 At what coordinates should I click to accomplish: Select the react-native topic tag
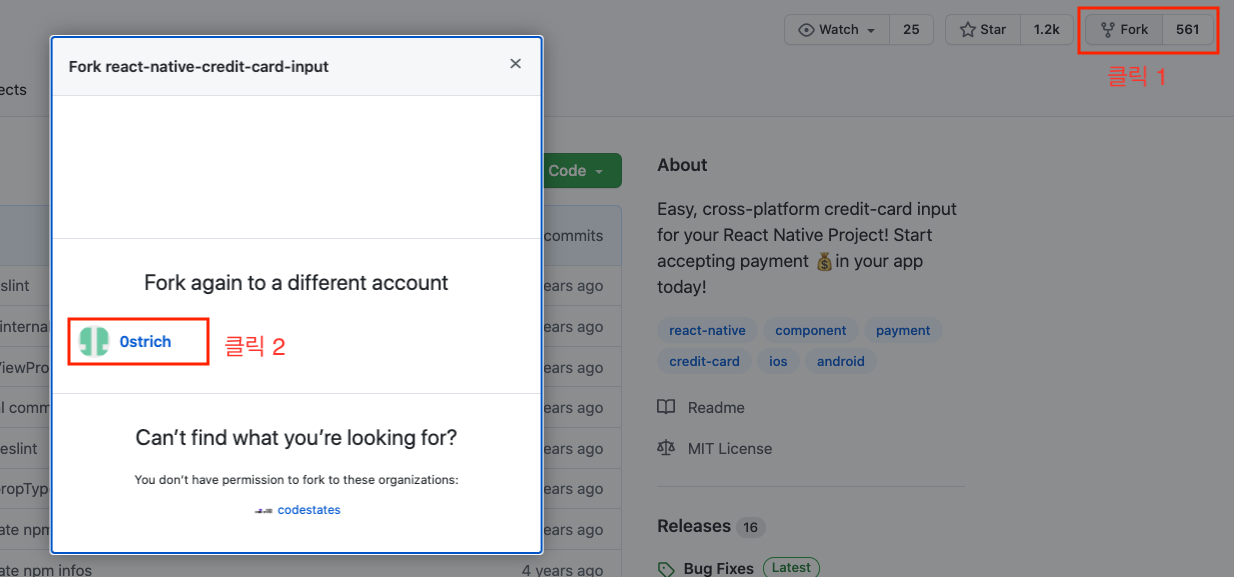tap(706, 331)
